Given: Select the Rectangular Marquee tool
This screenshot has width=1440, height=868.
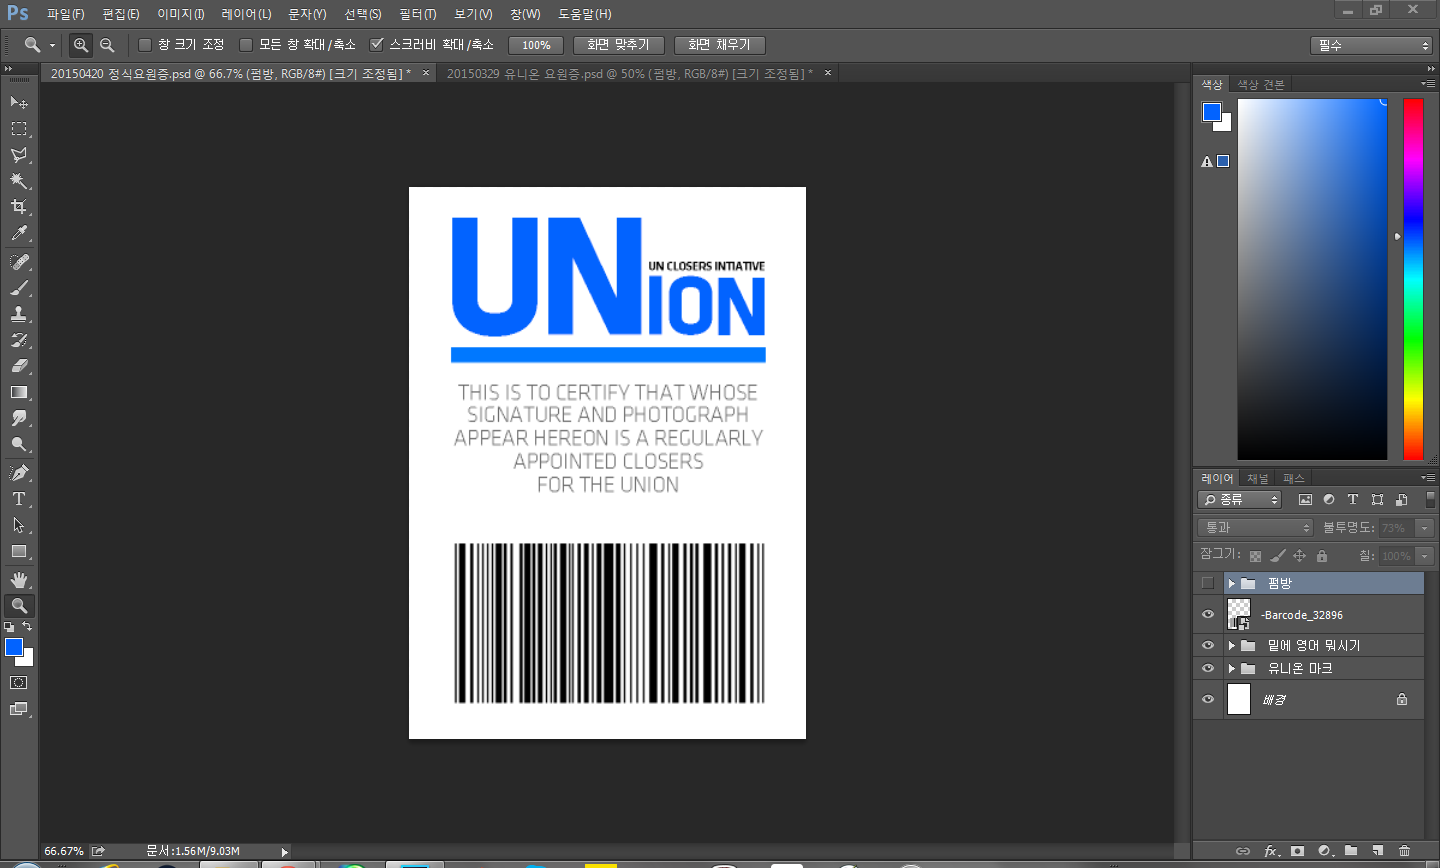Looking at the screenshot, I should pyautogui.click(x=19, y=128).
